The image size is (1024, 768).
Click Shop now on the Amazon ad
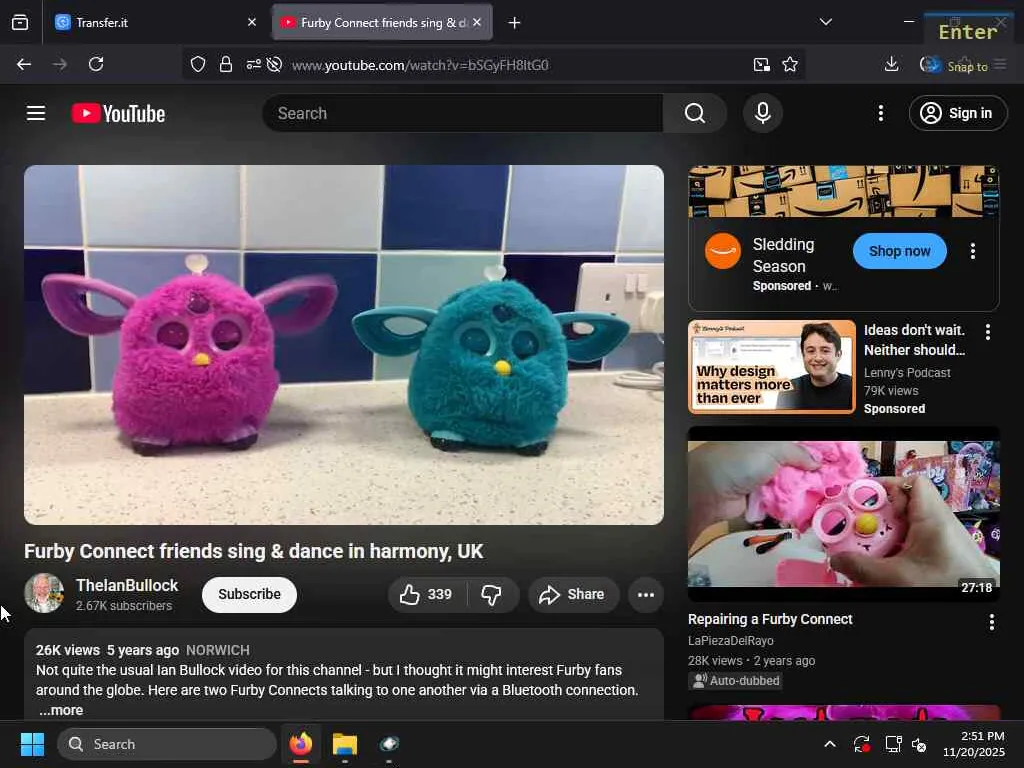[x=899, y=251]
